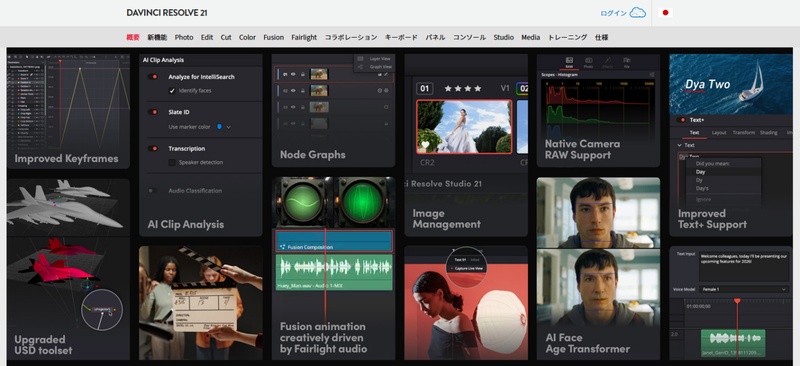The width and height of the screenshot is (800, 366).
Task: Select the green janet_GenID audio clip
Action: click(x=733, y=343)
